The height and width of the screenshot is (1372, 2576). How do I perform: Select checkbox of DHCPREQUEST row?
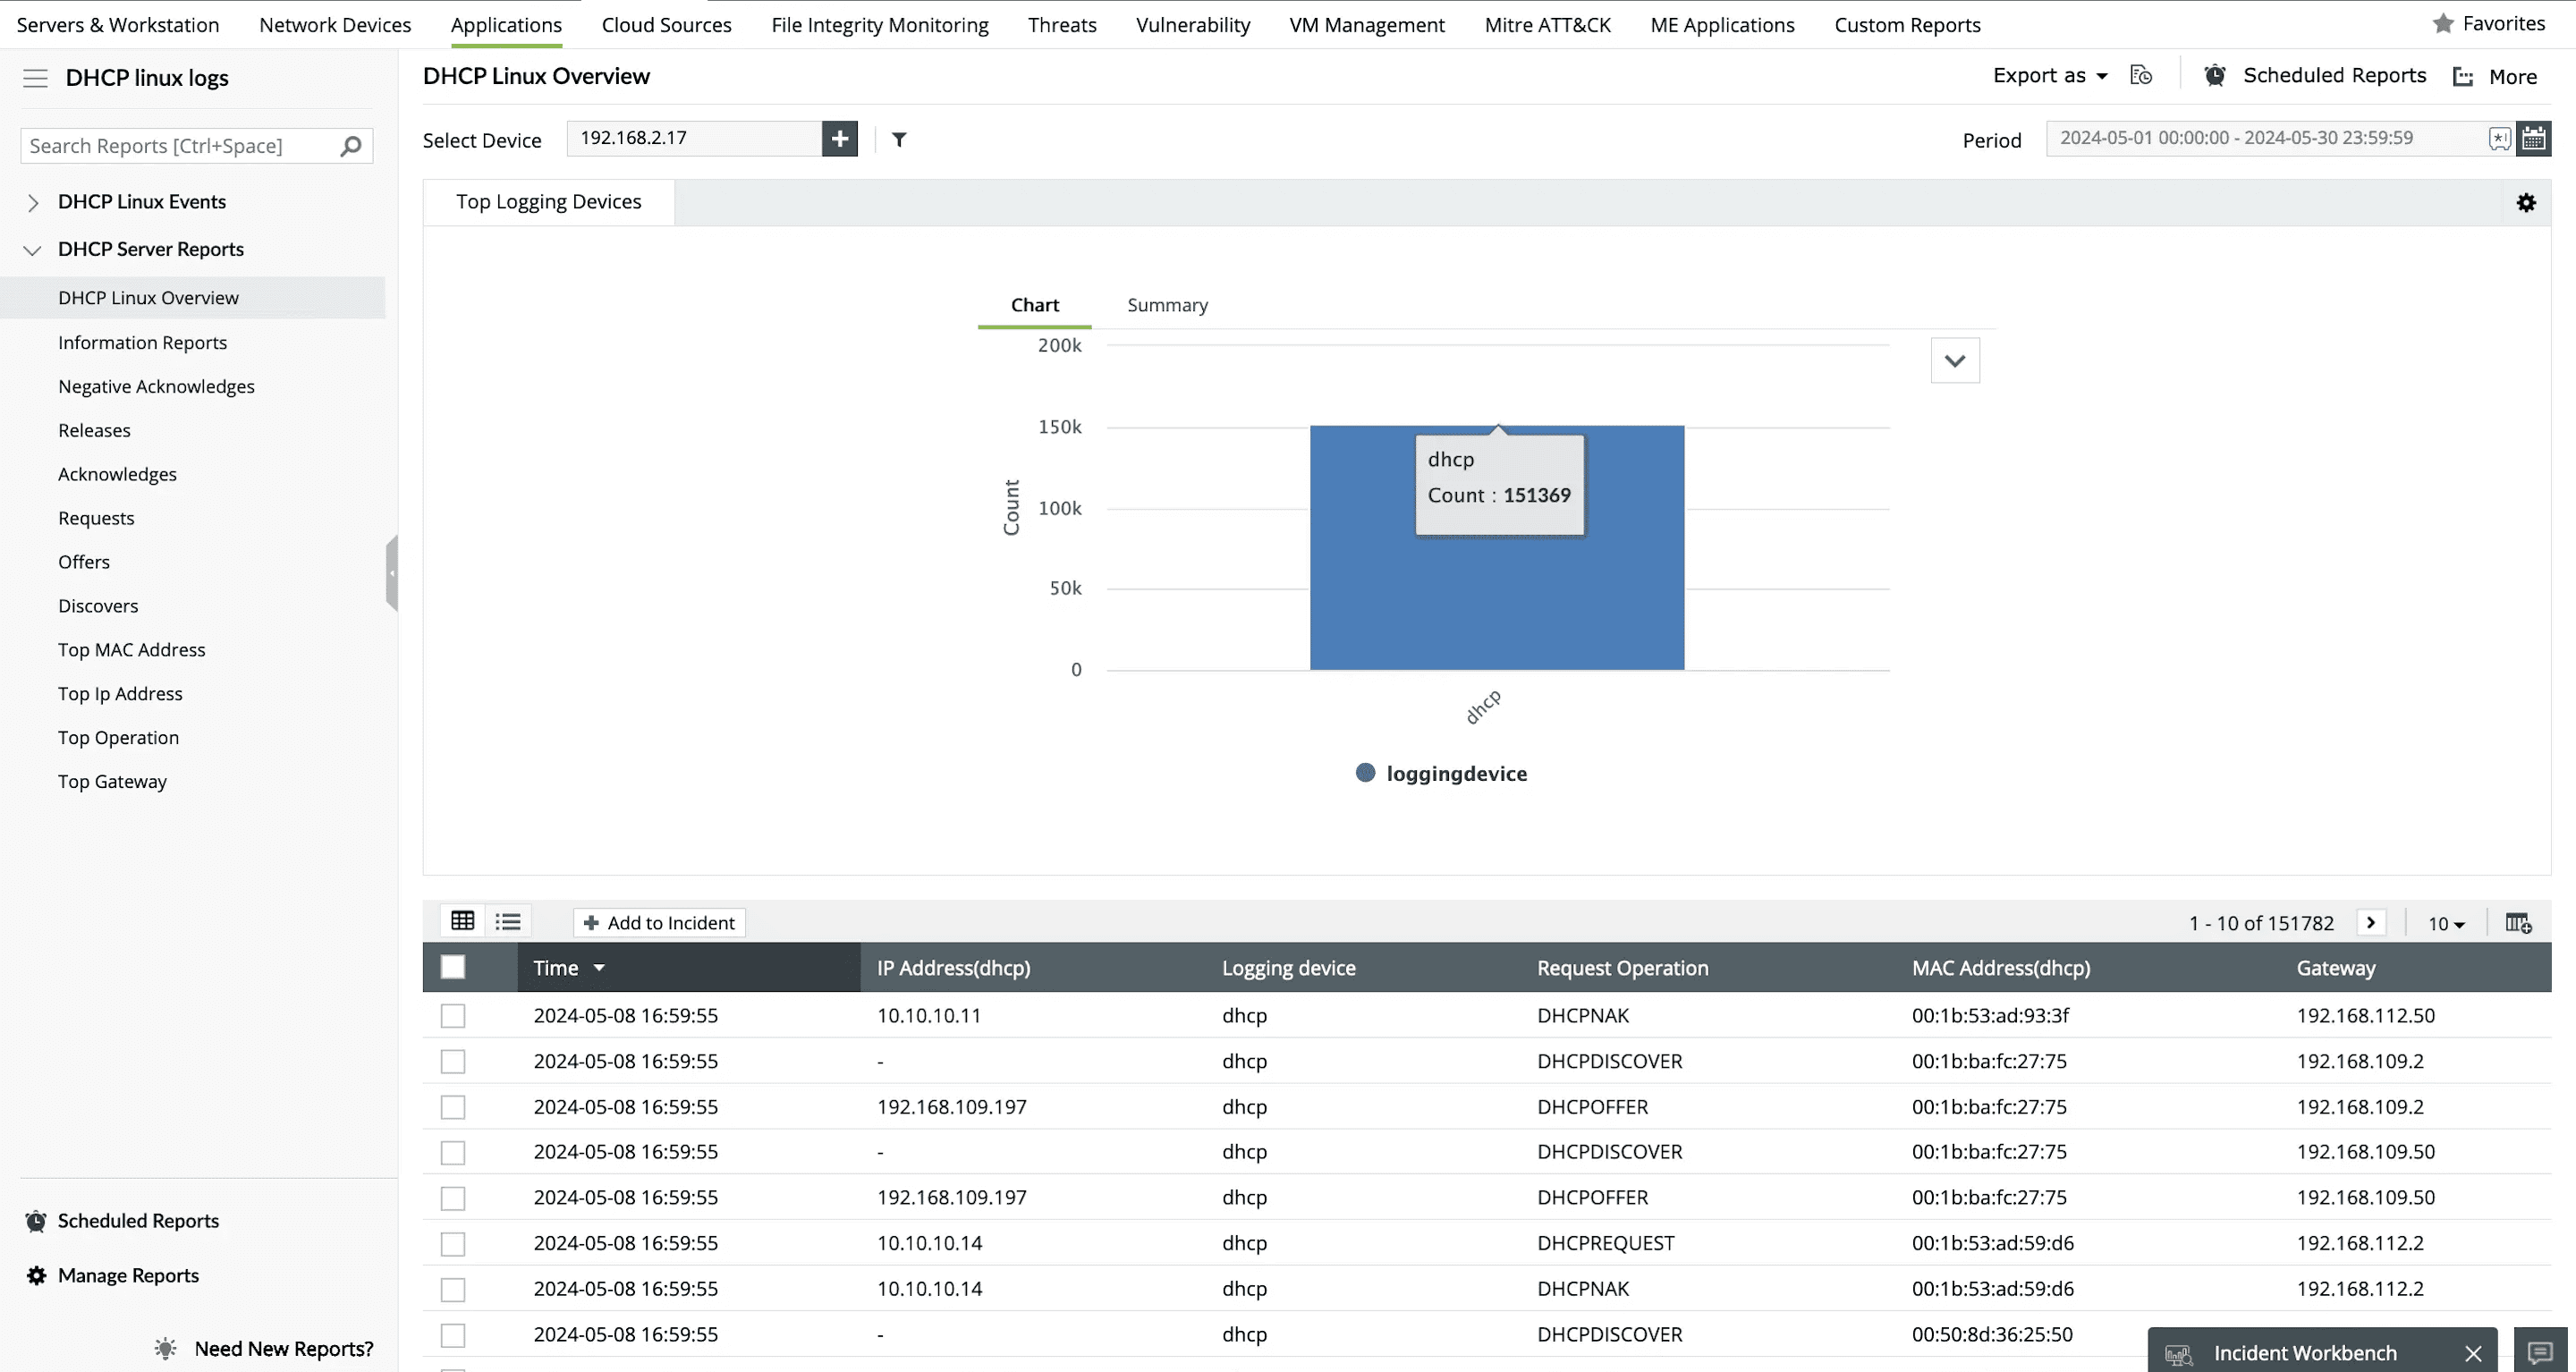[453, 1244]
